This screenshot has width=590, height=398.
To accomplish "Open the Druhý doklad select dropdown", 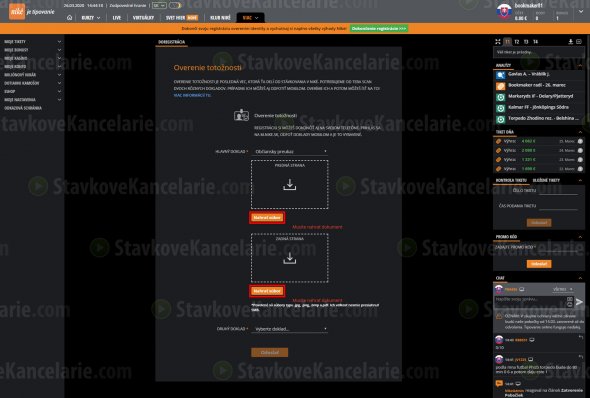I will (290, 329).
